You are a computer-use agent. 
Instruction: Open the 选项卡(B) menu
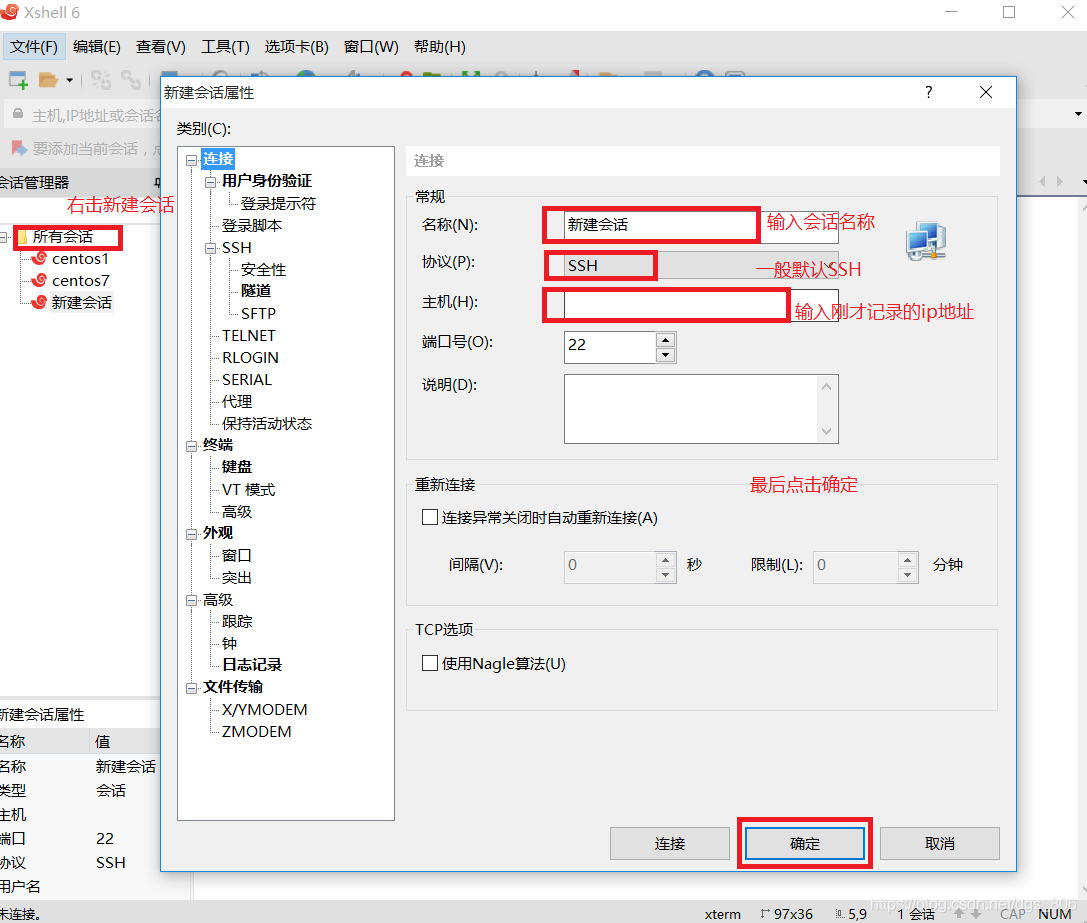pyautogui.click(x=297, y=46)
